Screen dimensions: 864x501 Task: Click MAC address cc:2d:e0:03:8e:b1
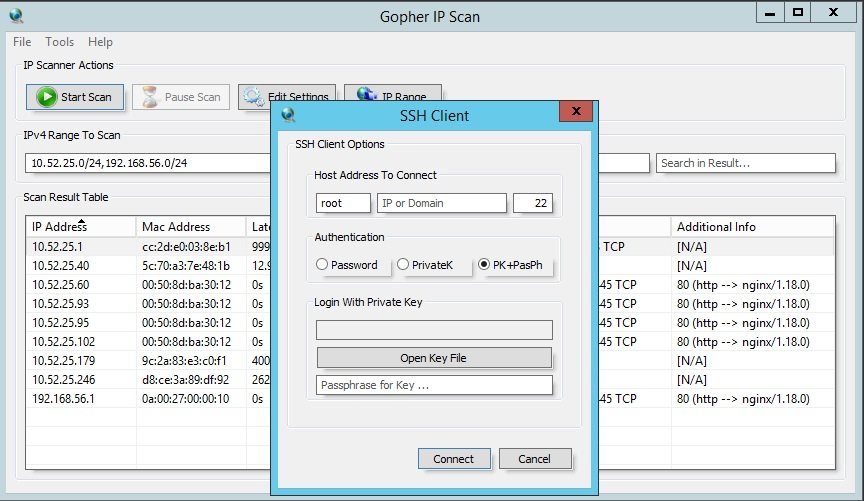(186, 246)
